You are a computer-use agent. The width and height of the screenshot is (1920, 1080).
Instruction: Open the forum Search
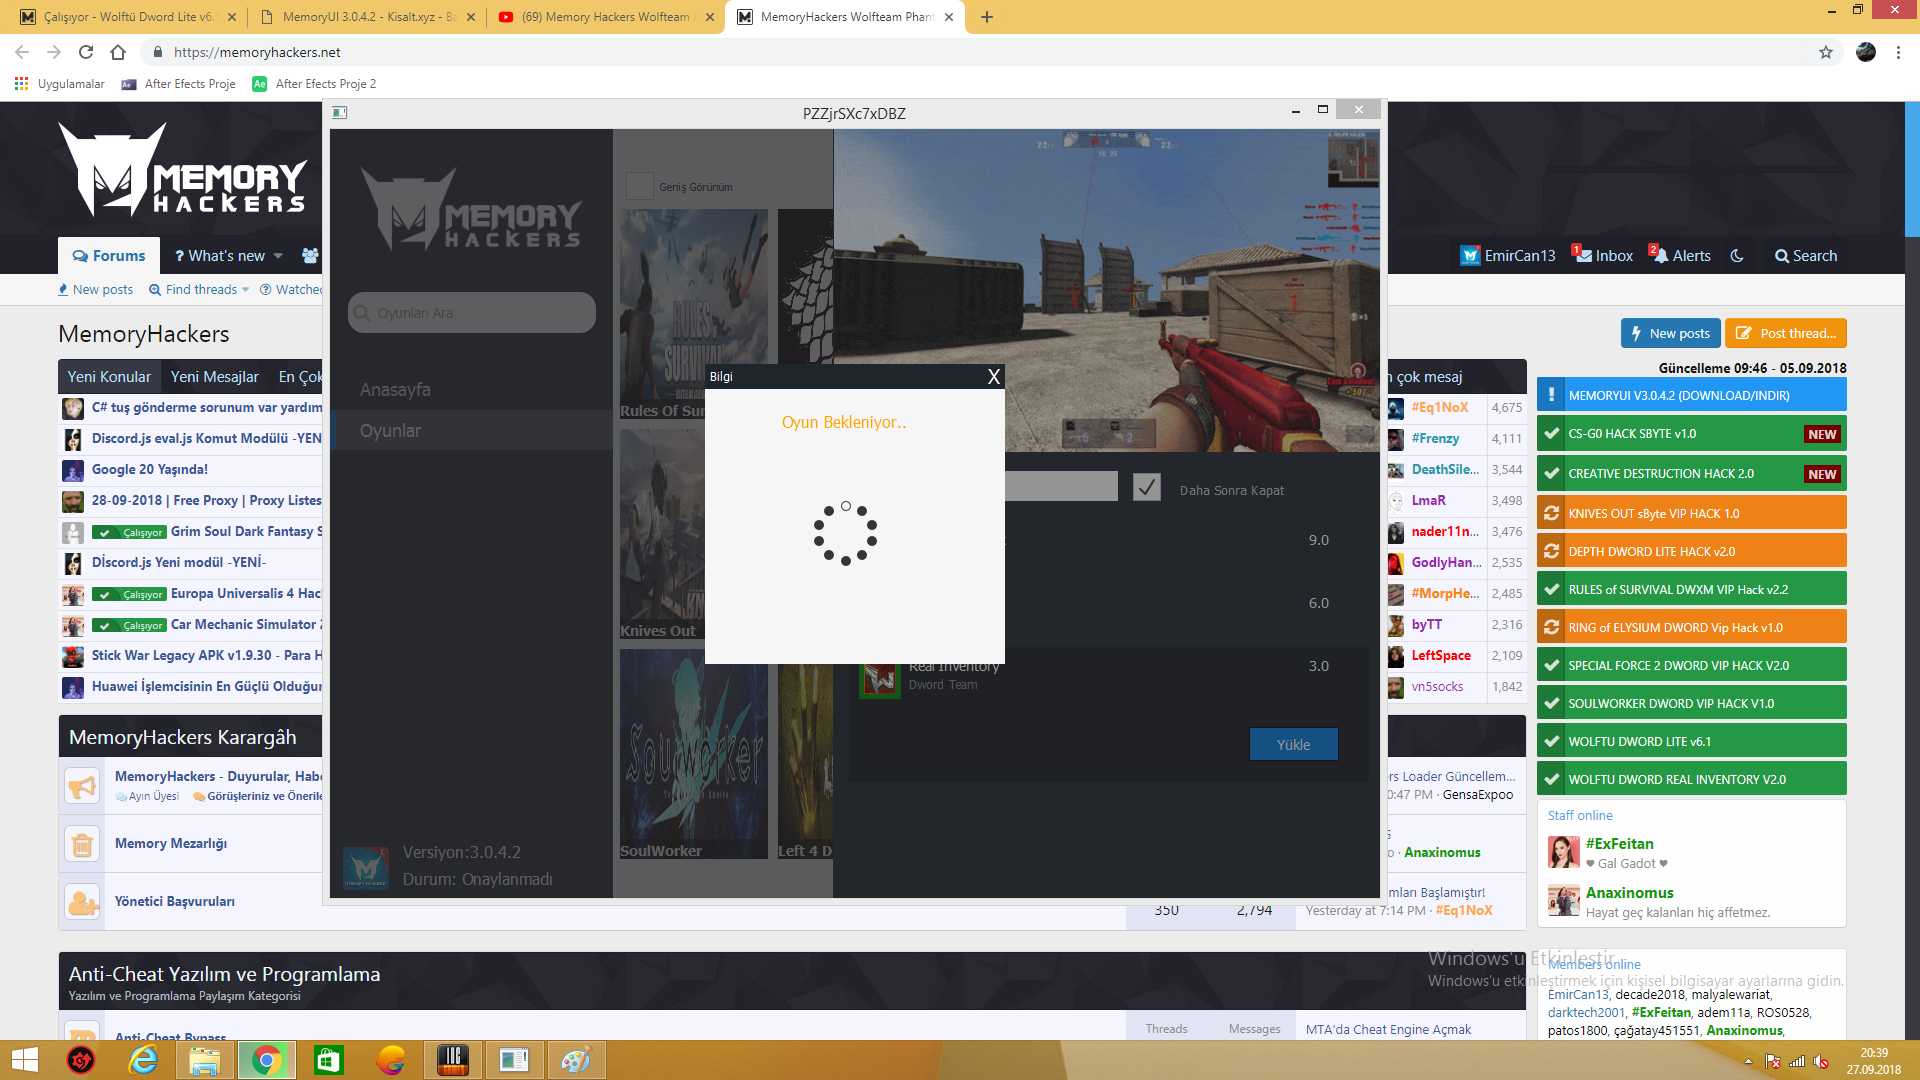tap(1806, 256)
